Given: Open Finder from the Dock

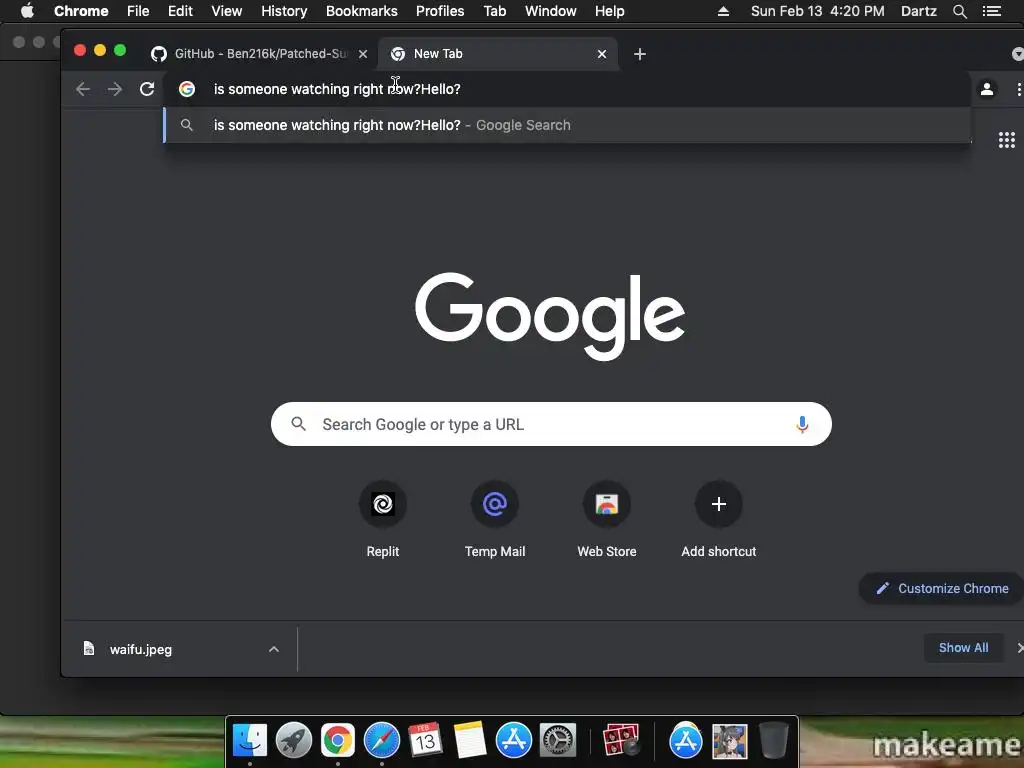Looking at the screenshot, I should [x=250, y=741].
